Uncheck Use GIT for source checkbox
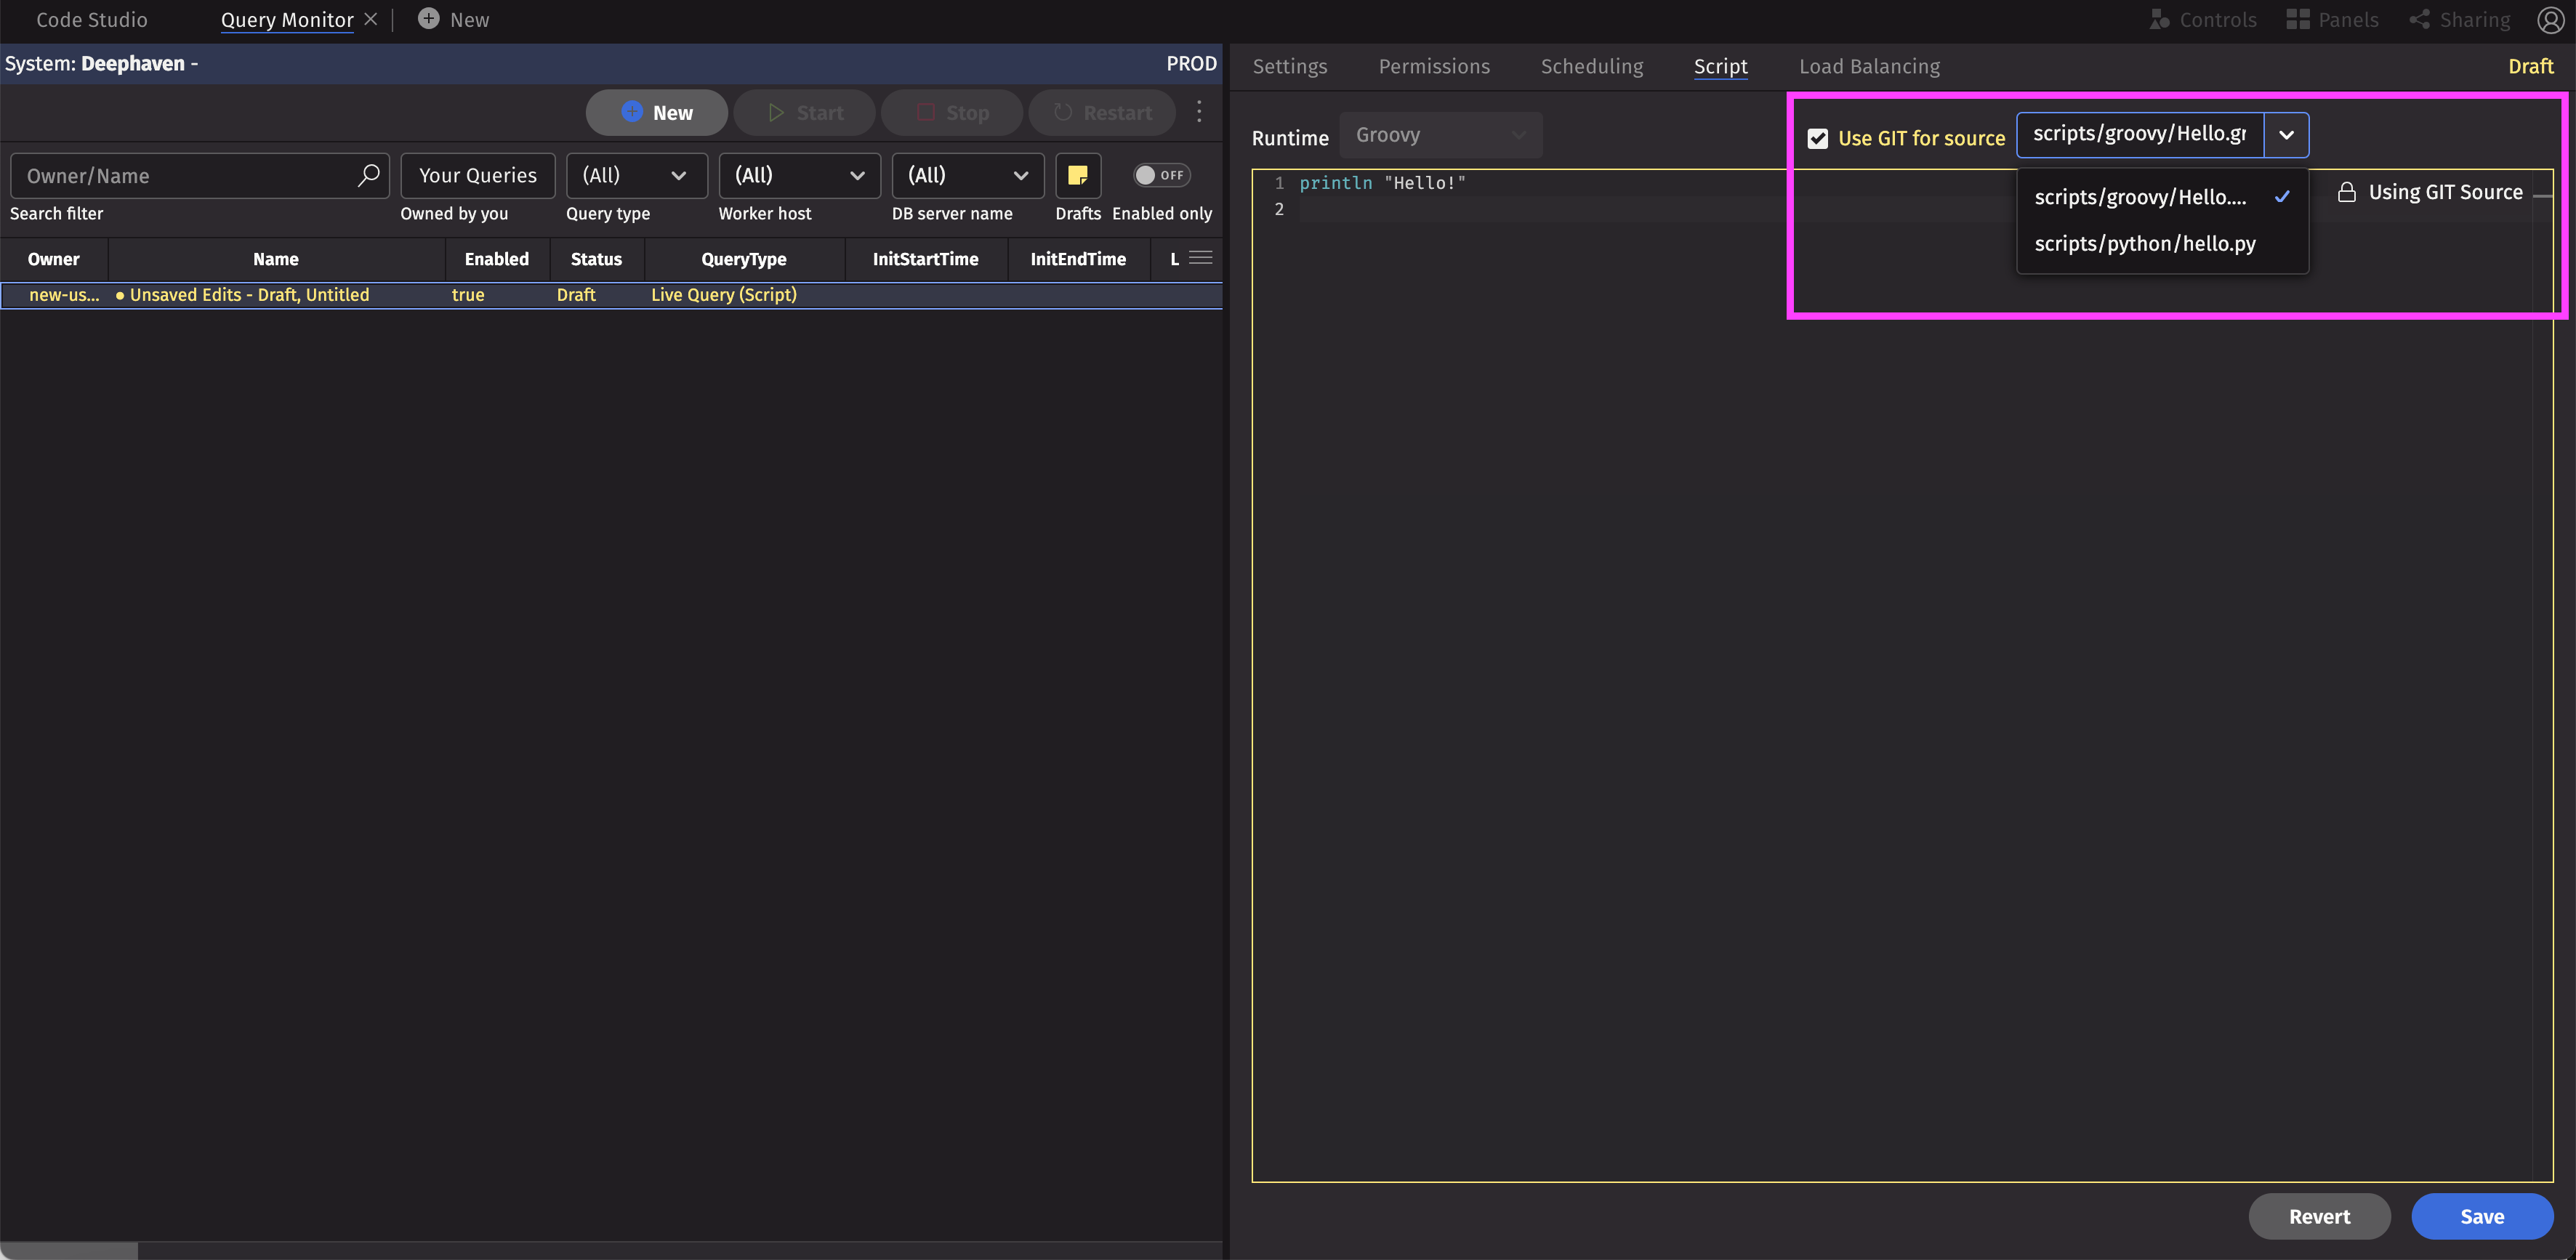The height and width of the screenshot is (1260, 2576). (1817, 138)
